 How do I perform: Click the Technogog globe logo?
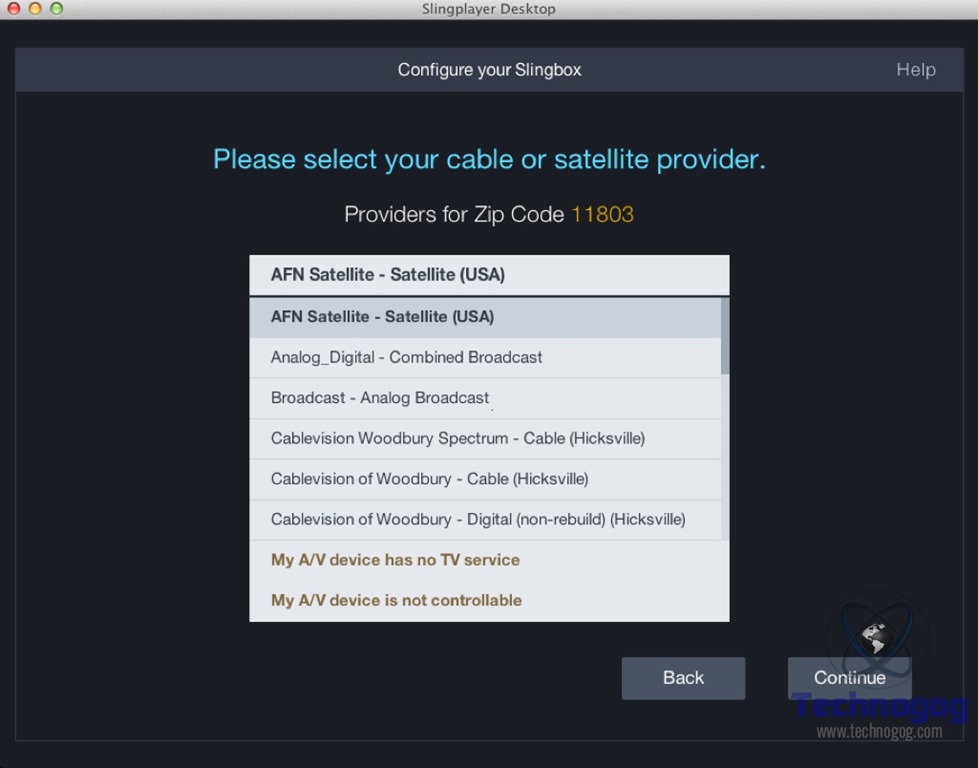coord(876,637)
